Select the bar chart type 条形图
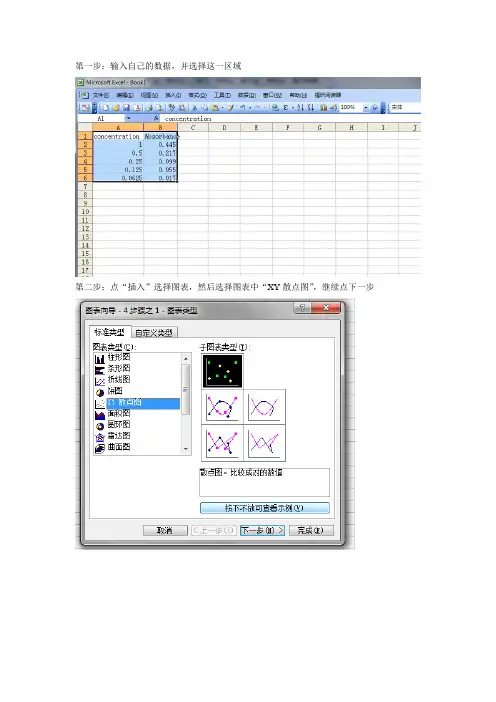The image size is (496, 702). click(x=137, y=368)
